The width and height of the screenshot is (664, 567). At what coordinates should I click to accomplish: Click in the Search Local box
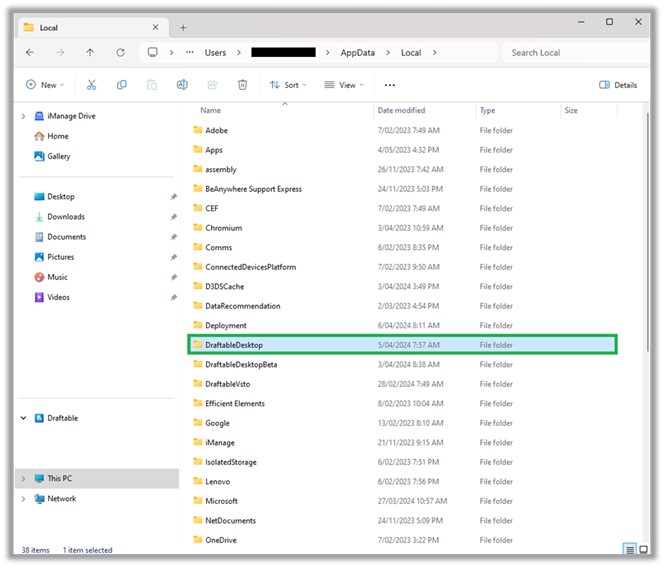(576, 53)
